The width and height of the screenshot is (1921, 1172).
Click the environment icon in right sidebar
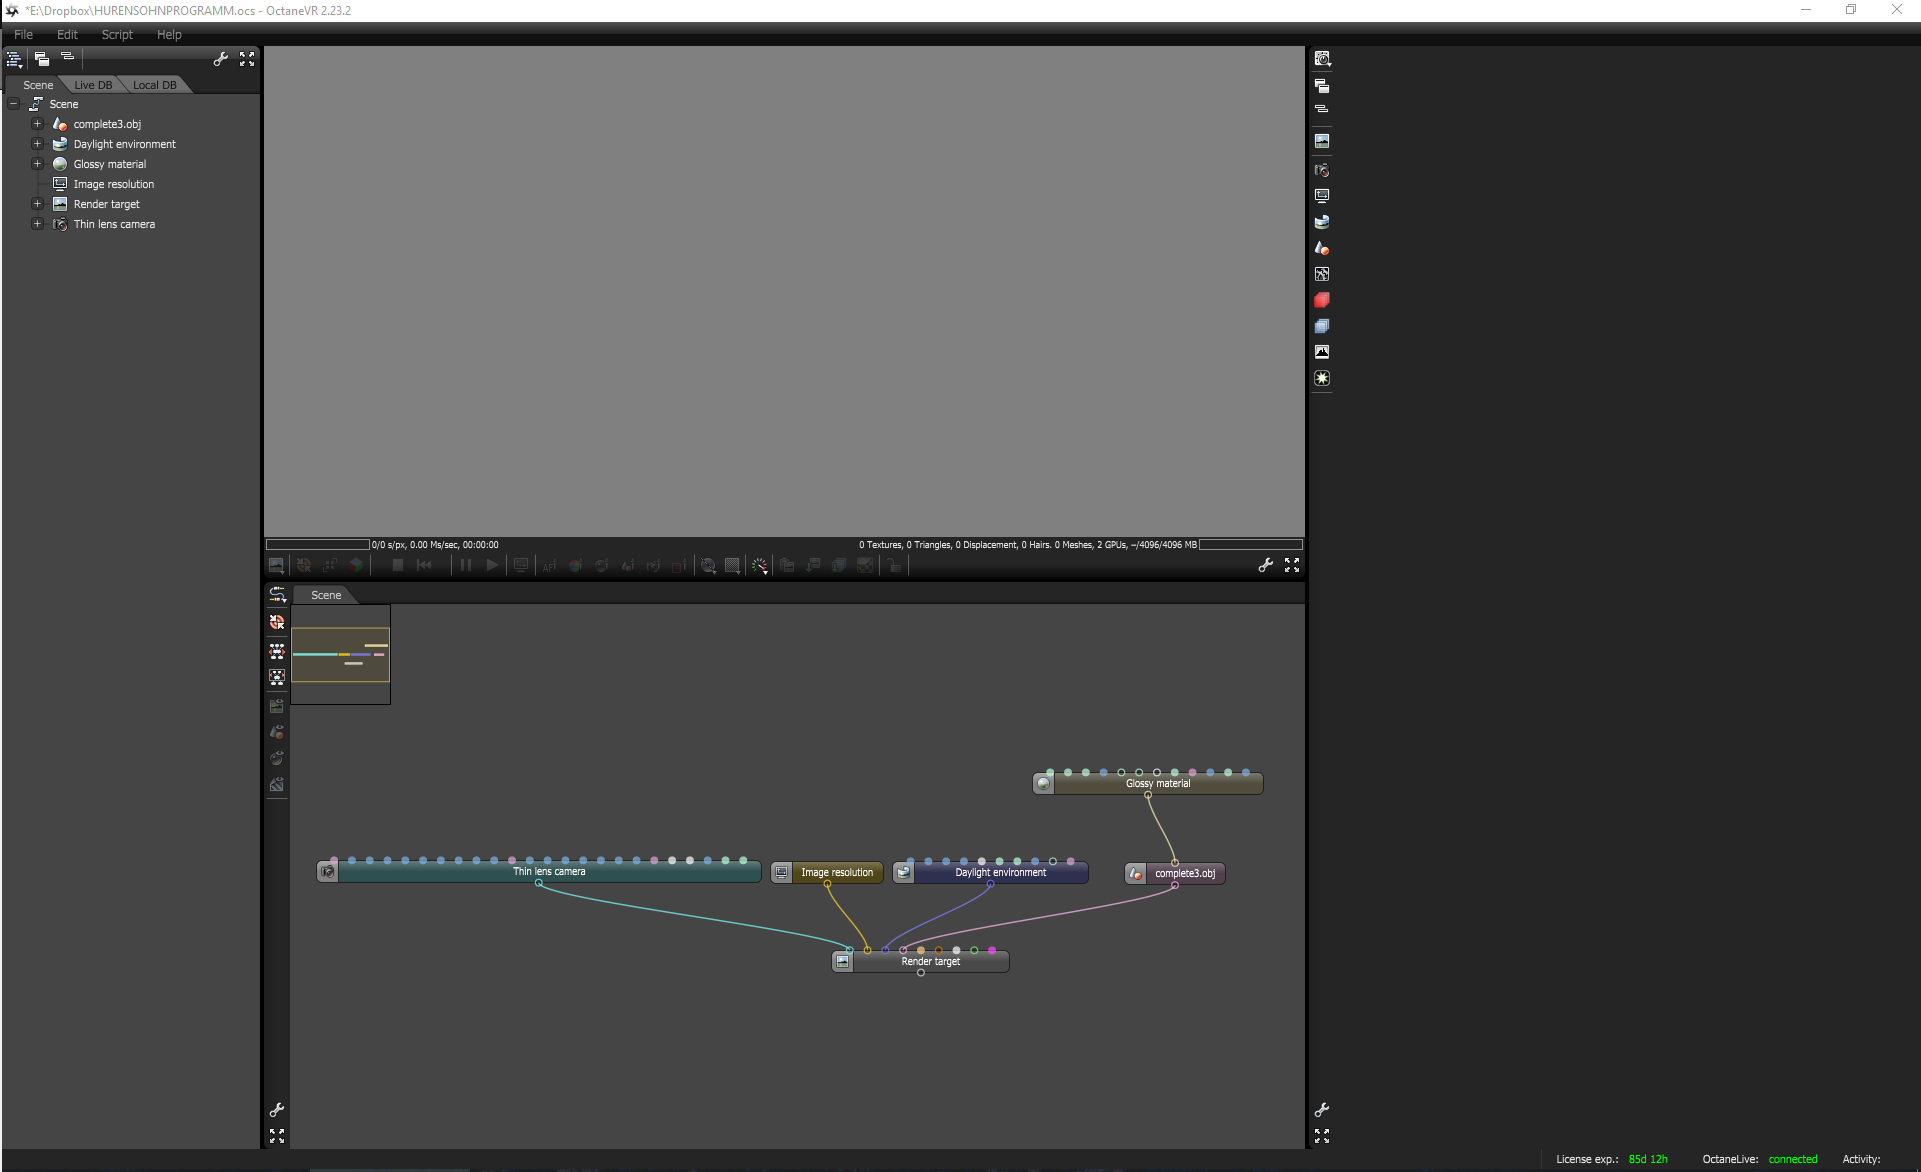coord(1321,222)
